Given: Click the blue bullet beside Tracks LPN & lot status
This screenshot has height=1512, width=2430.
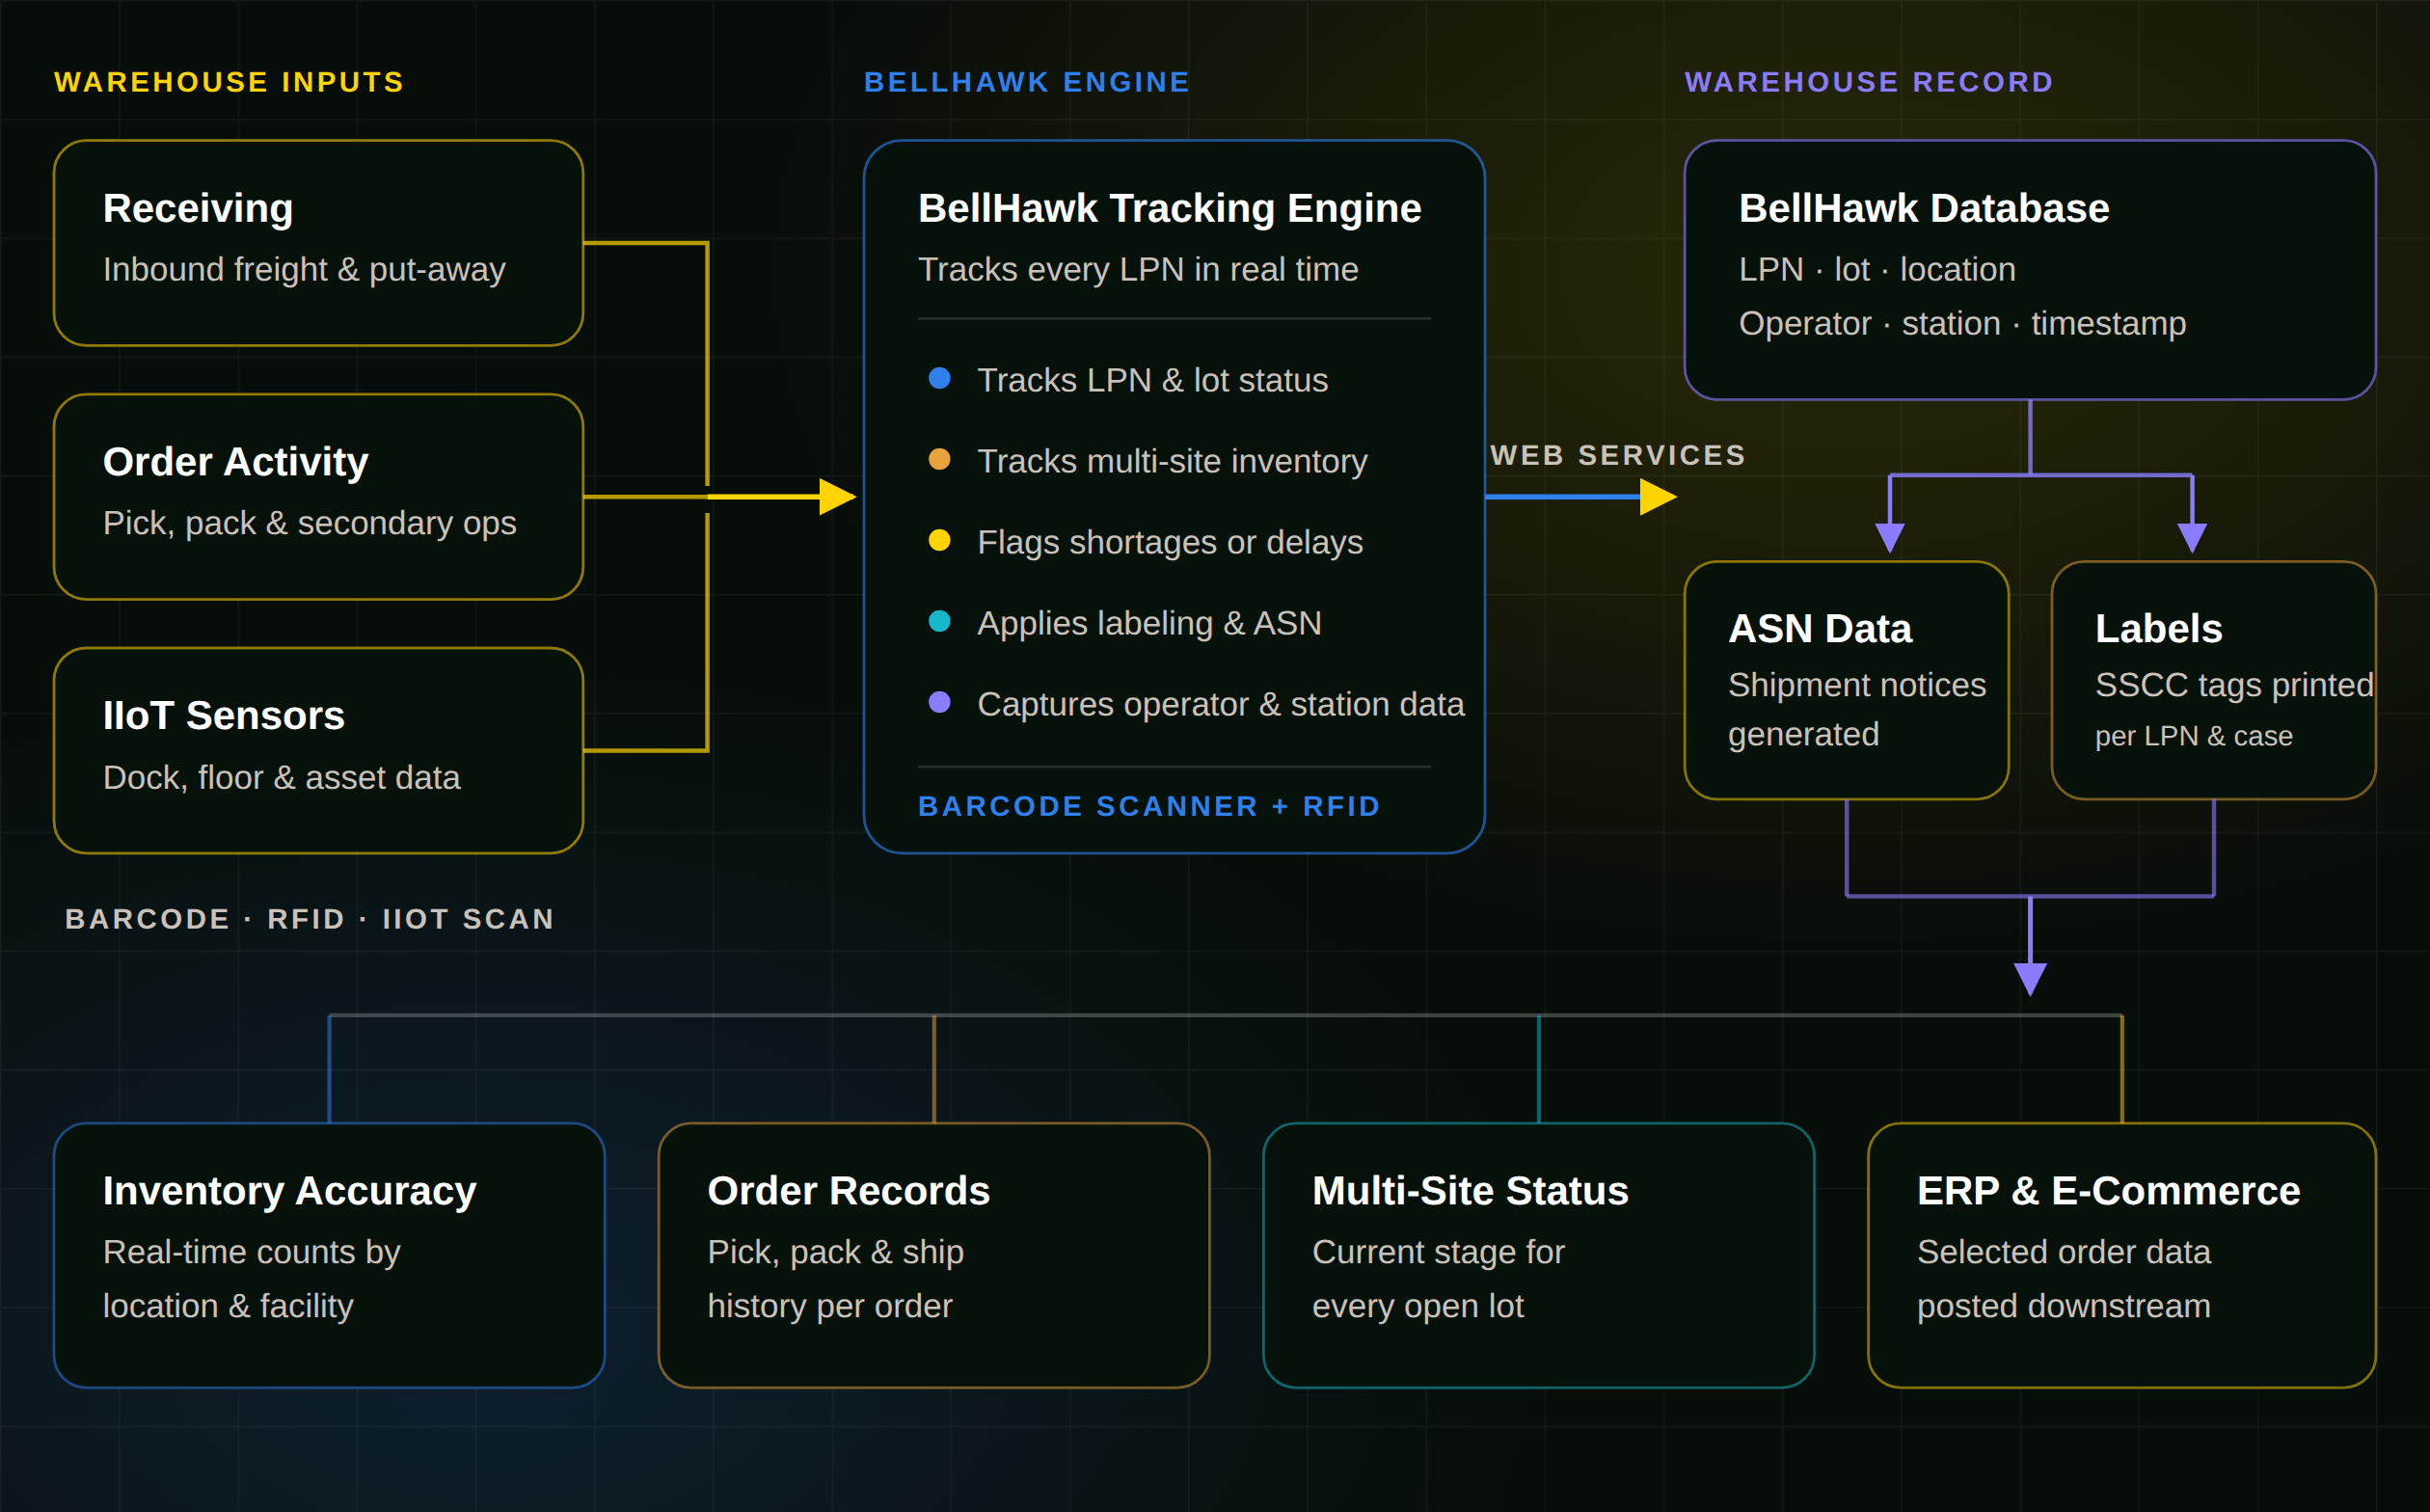Looking at the screenshot, I should point(939,378).
